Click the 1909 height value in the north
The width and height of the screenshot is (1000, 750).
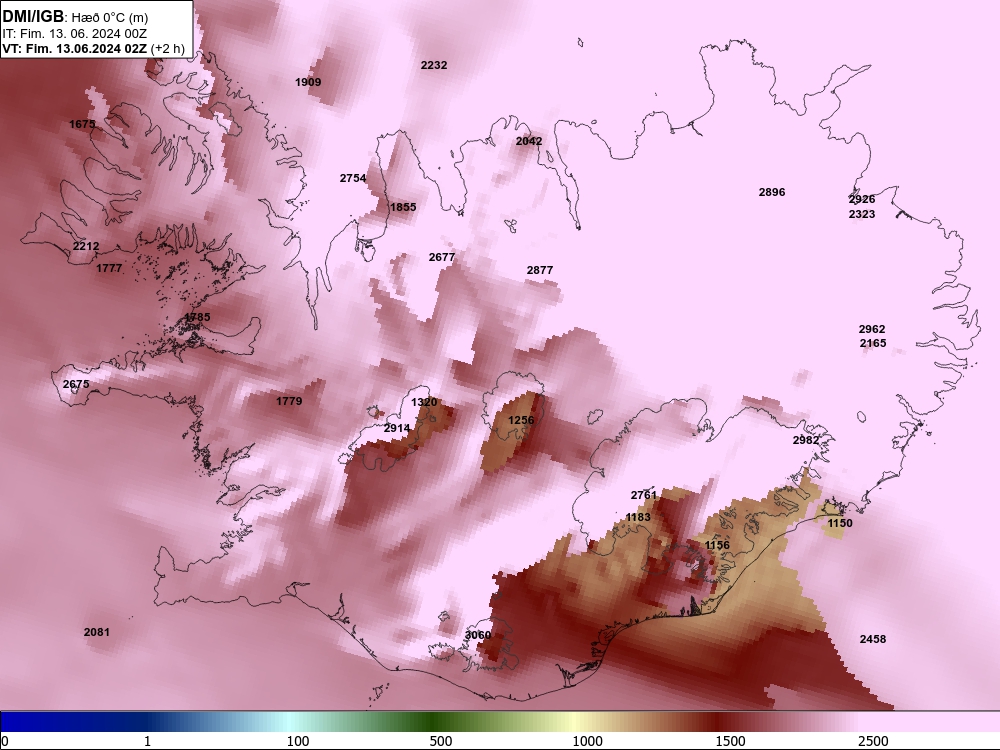[308, 82]
